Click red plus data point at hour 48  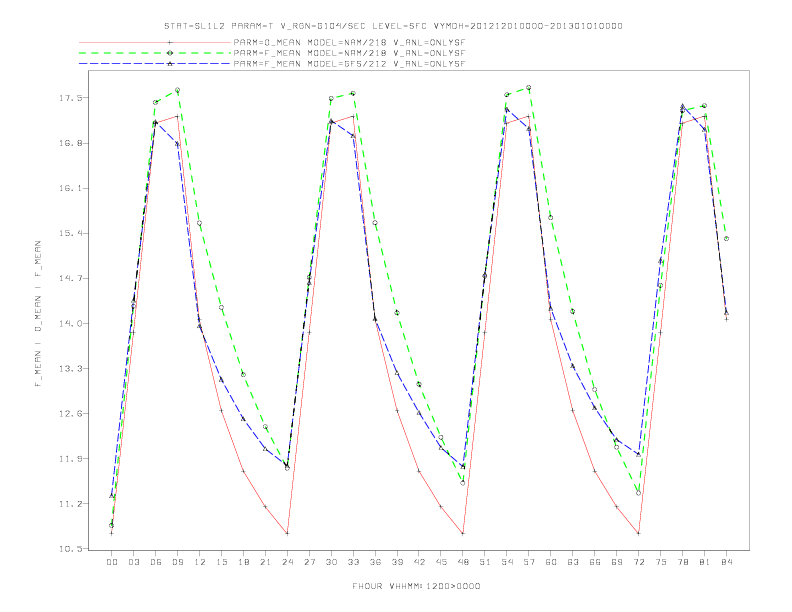(x=463, y=533)
